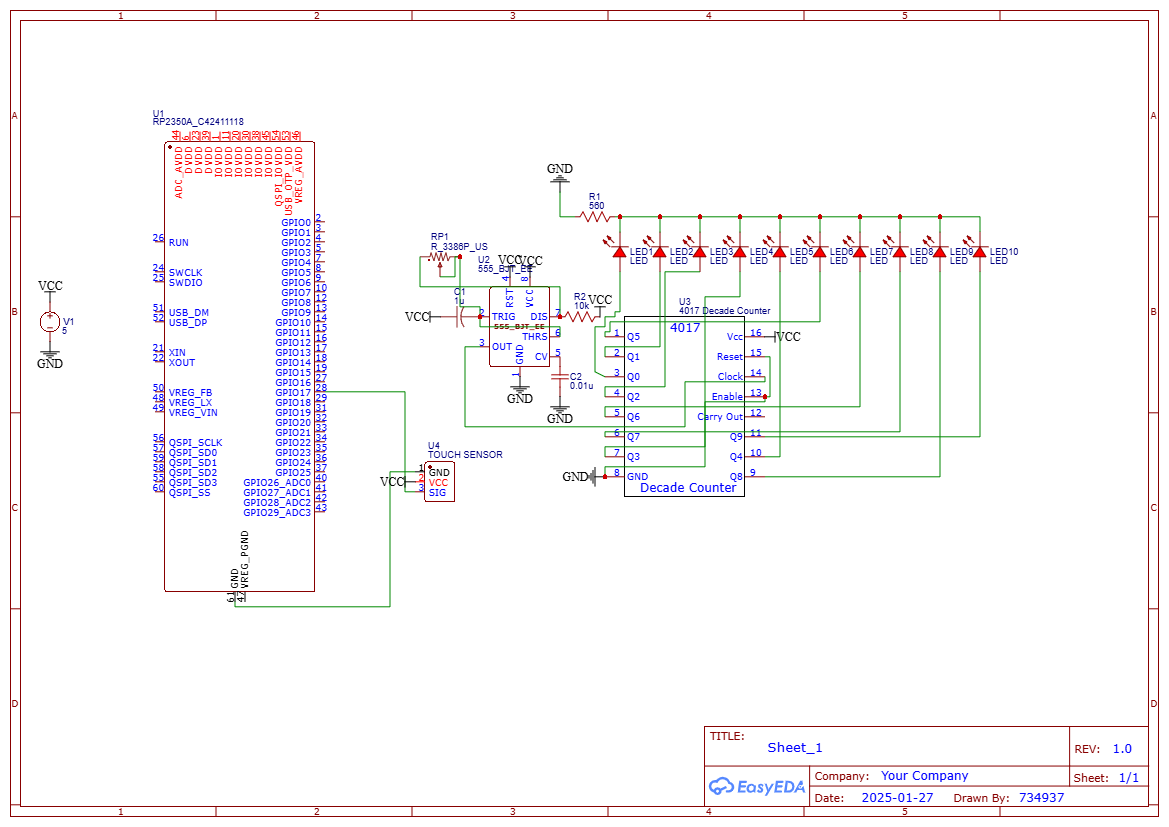1169x827 pixels.
Task: Click the TOUCH SENSOR component U4
Action: 438,480
